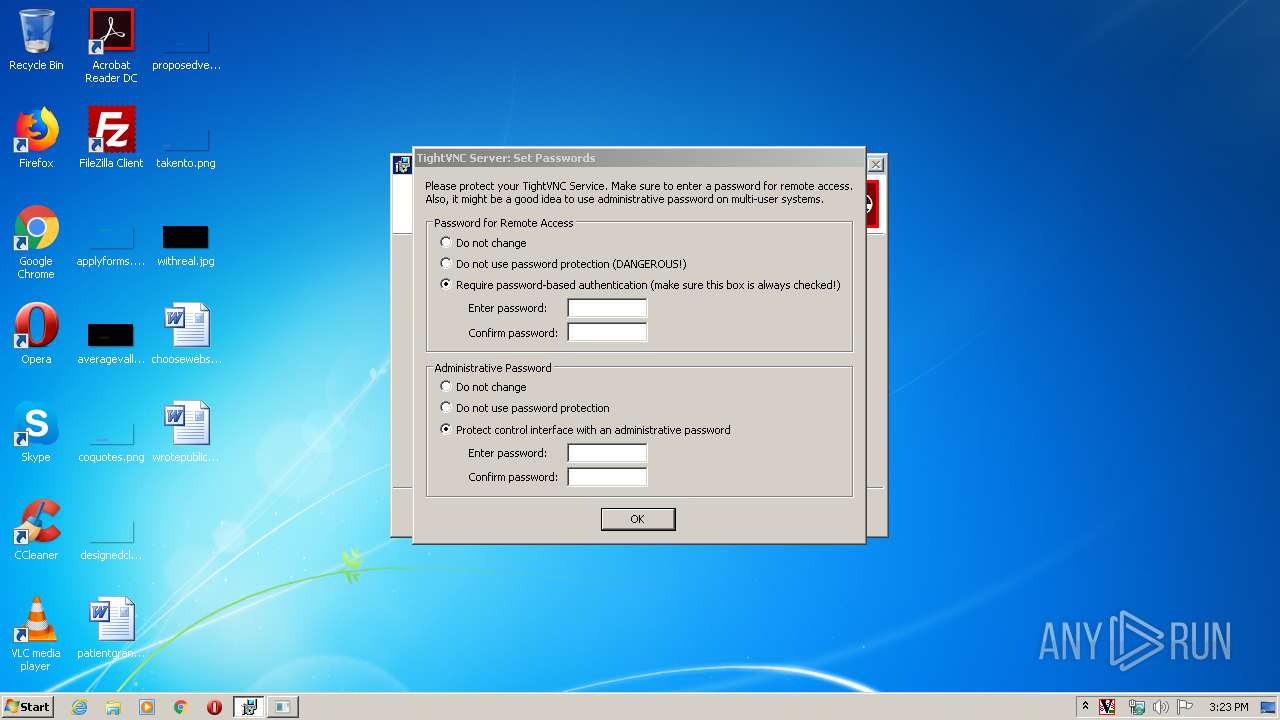Screen dimensions: 1280x720
Task: Click the taskbar clock showing 3:23 PM
Action: pos(1228,707)
